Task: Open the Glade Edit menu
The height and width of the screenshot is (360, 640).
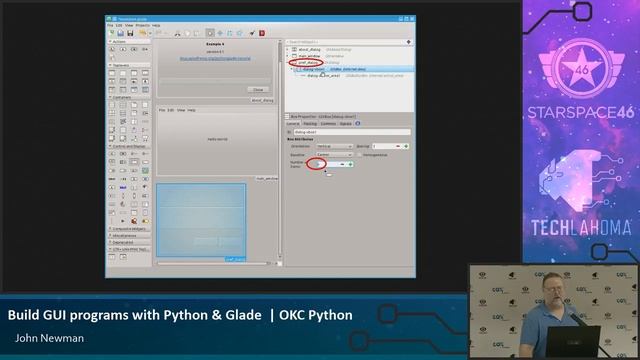Action: (x=119, y=25)
